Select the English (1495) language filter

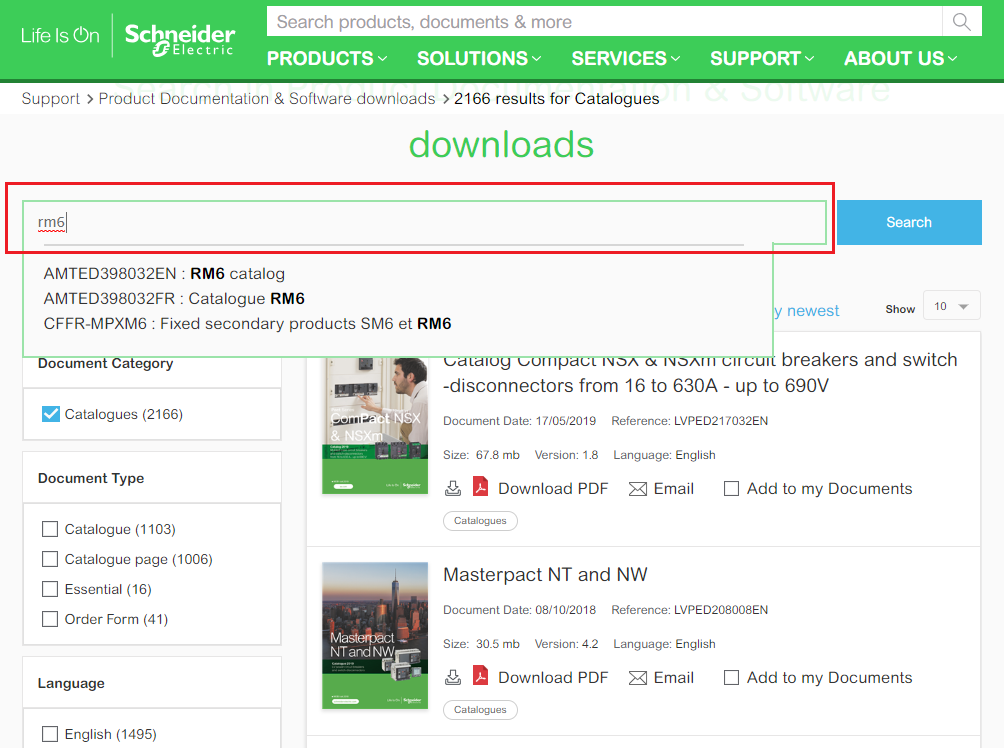pyautogui.click(x=50, y=734)
